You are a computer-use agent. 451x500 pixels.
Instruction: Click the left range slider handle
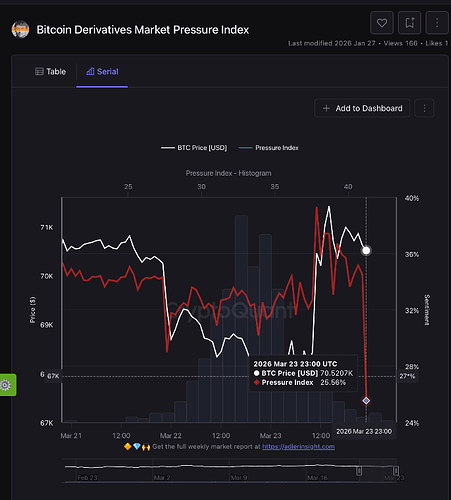359,471
